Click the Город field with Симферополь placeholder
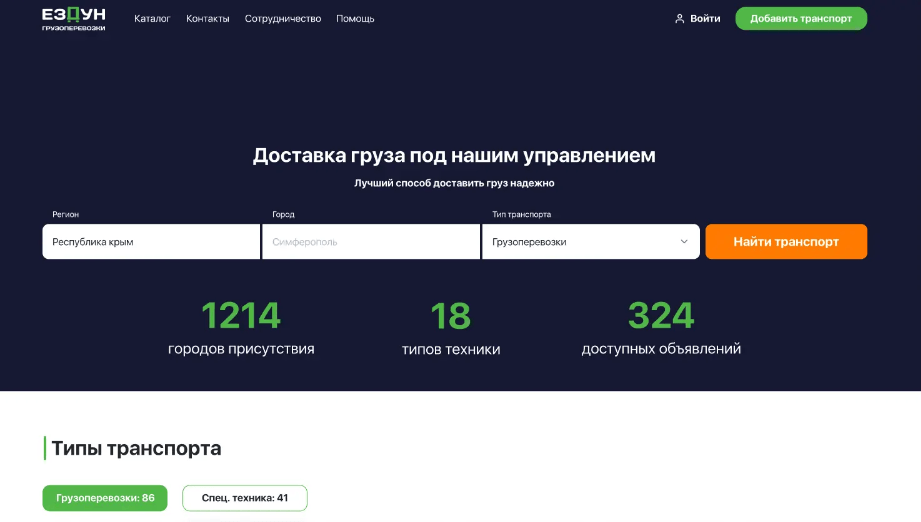 tap(371, 241)
